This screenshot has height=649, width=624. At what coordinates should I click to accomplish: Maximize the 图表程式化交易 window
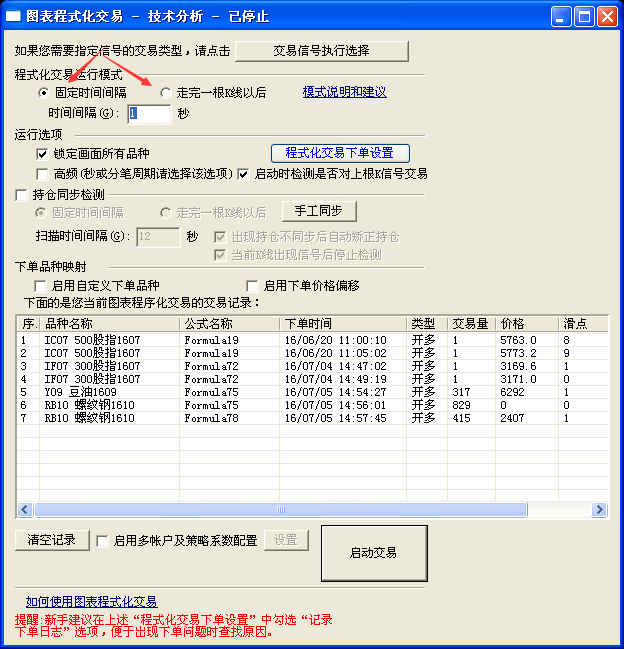pos(584,17)
